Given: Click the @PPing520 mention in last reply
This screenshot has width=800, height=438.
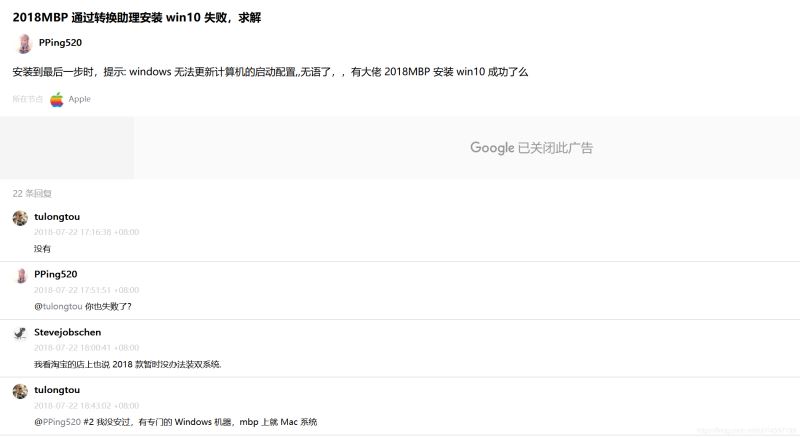Looking at the screenshot, I should point(57,422).
